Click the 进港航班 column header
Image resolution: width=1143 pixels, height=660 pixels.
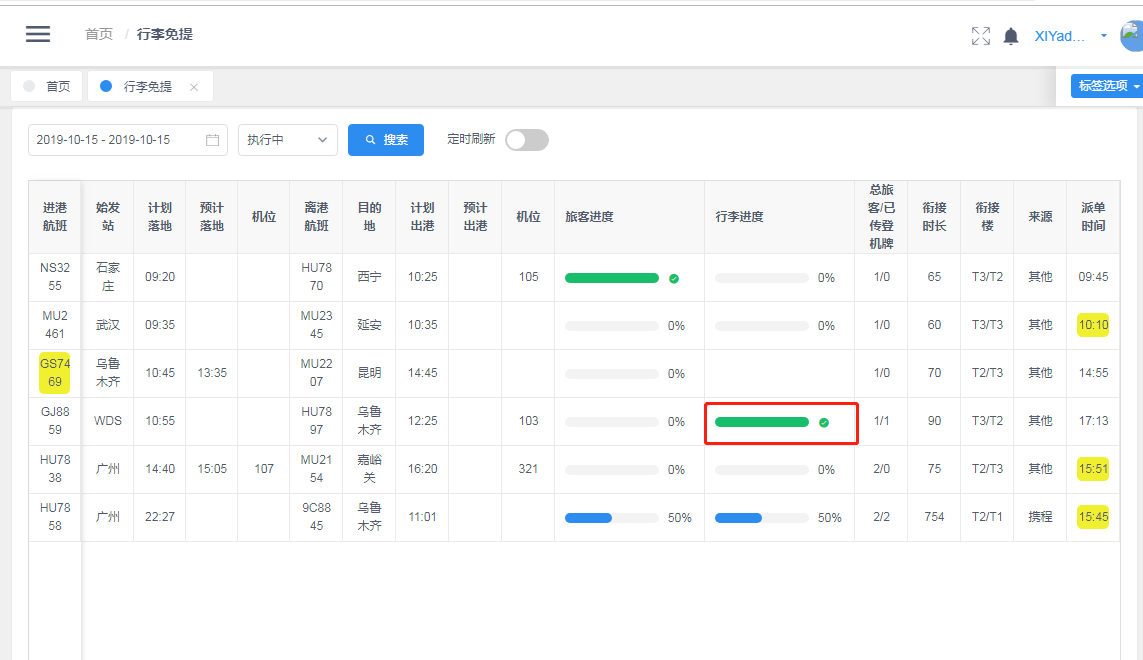click(x=55, y=217)
